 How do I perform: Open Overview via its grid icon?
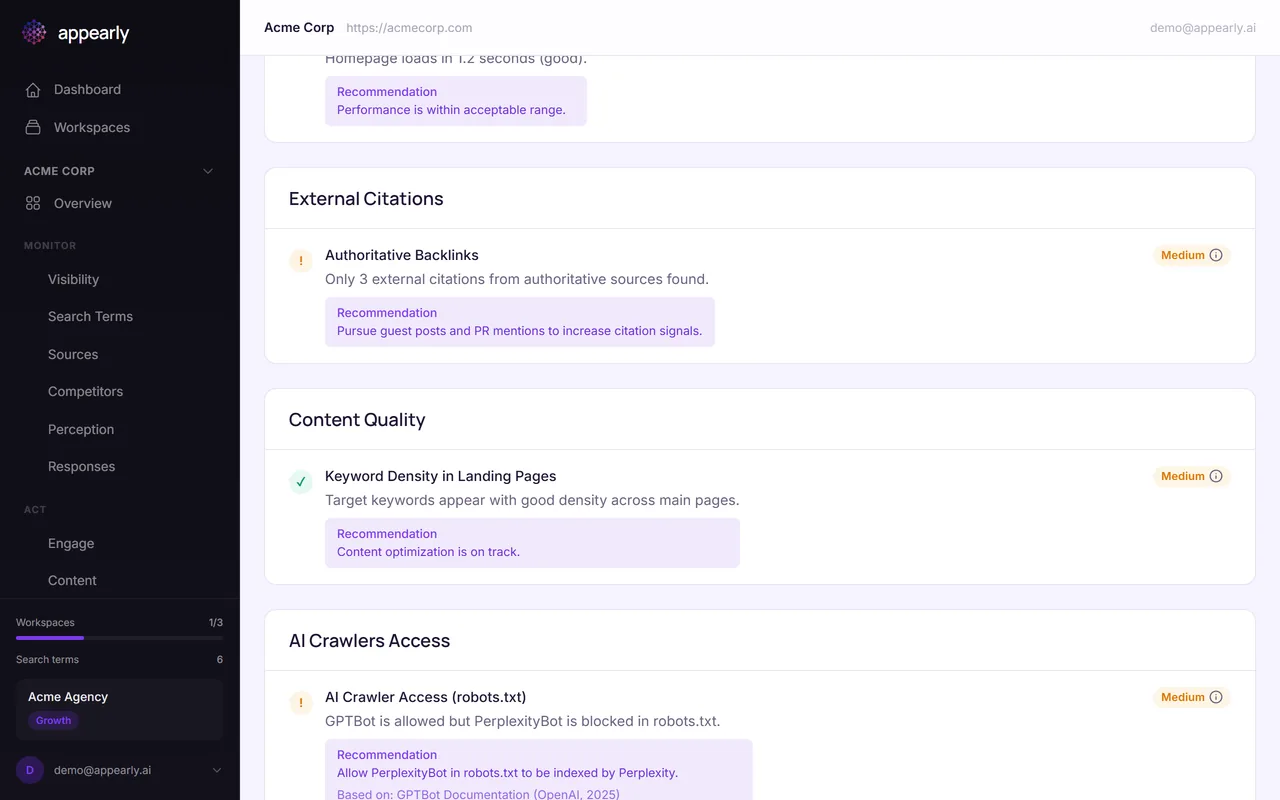coord(33,203)
